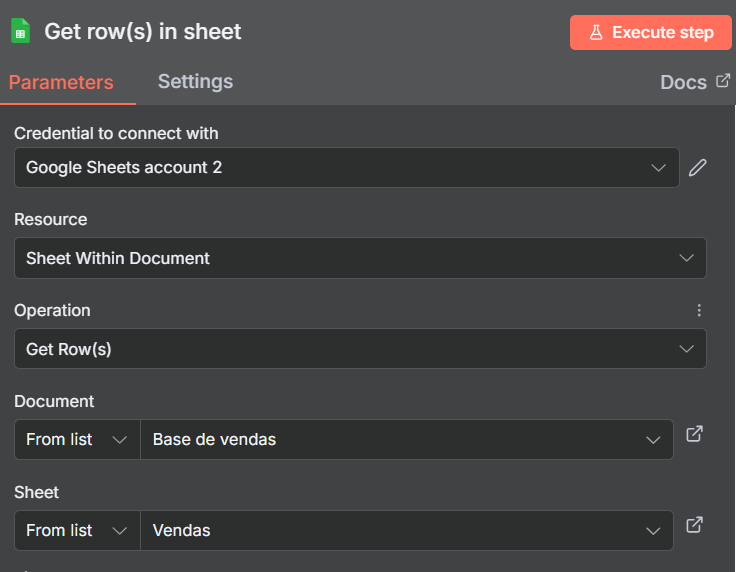Click the Get row(s) in sheet node title
The image size is (736, 572).
[143, 32]
